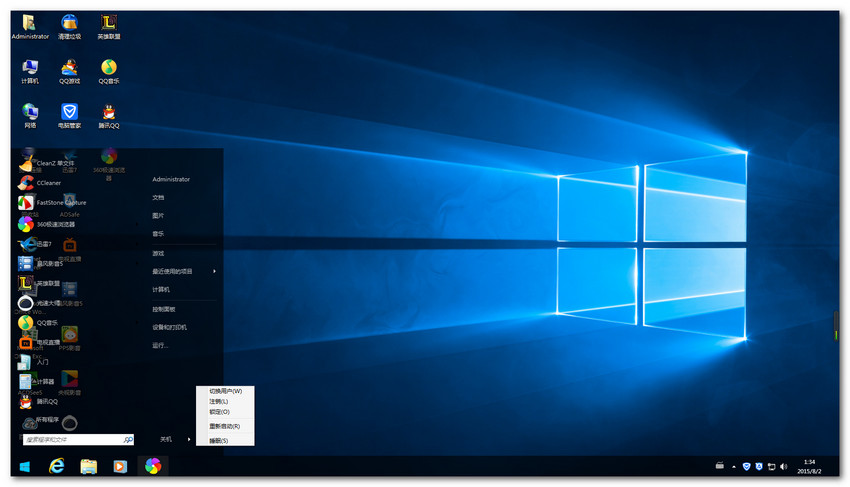Image resolution: width=850 pixels, height=487 pixels.
Task: Click the volume speaker tray icon
Action: 783,467
